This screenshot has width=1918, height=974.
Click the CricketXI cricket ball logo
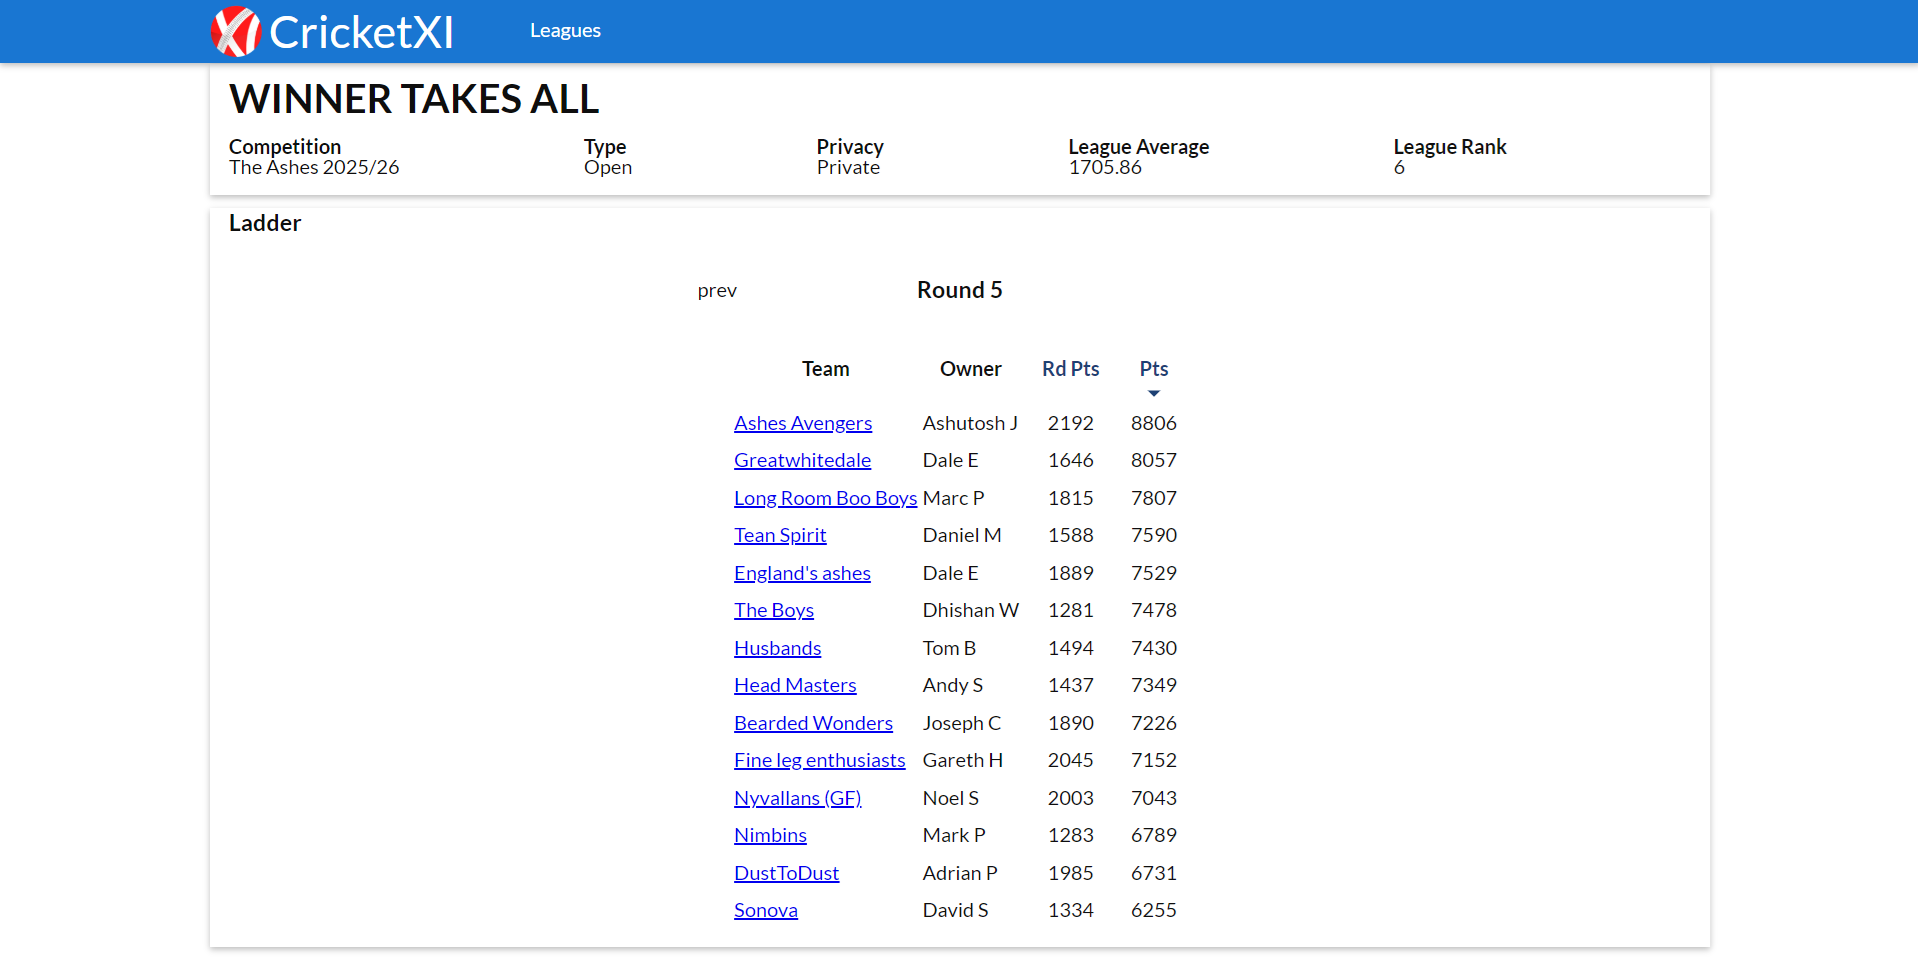(236, 32)
